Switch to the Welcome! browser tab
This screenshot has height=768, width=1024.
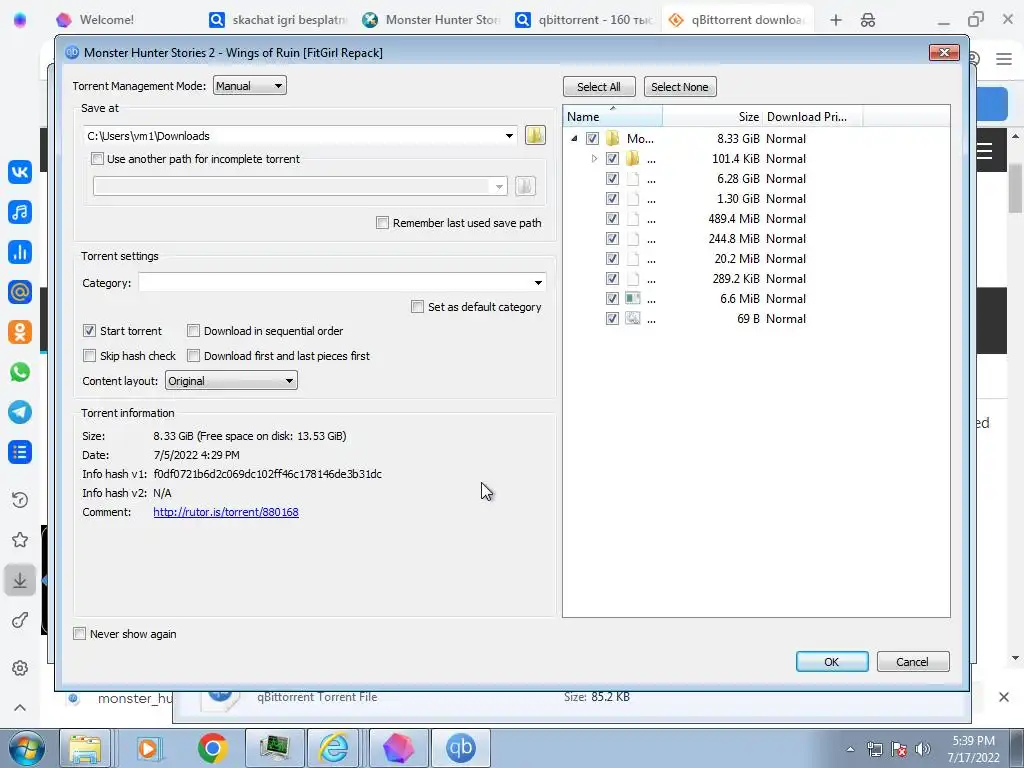click(106, 20)
